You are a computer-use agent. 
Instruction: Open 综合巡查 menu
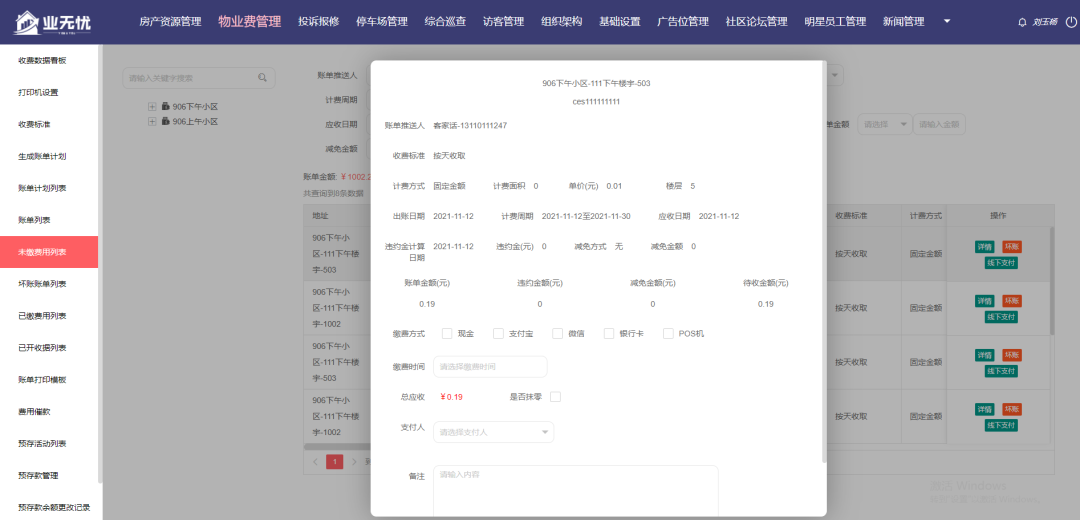tap(446, 22)
